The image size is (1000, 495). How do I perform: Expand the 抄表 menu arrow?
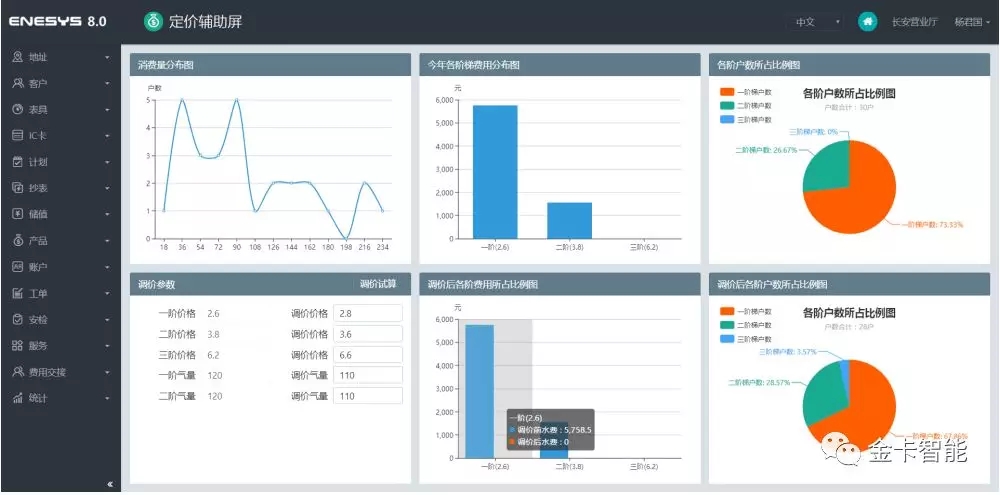tap(107, 188)
